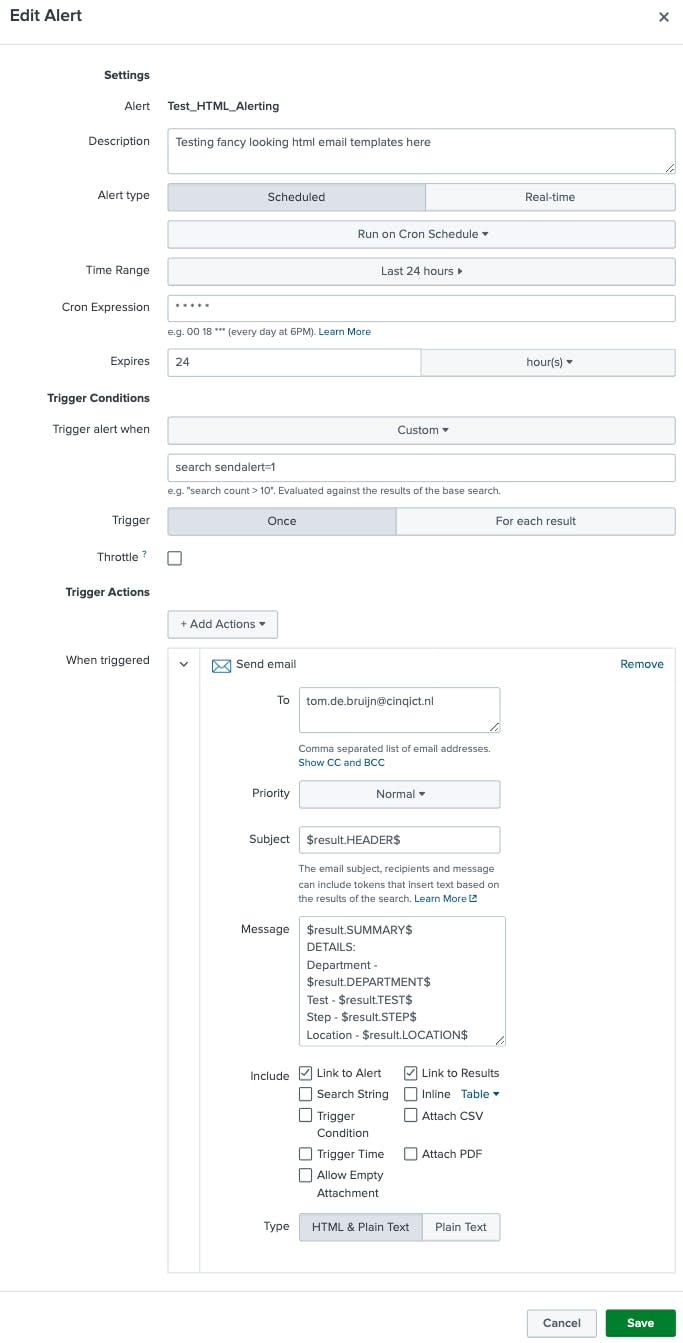Switch alert type to Real-time
Screen dimensions: 683x1343
click(550, 197)
